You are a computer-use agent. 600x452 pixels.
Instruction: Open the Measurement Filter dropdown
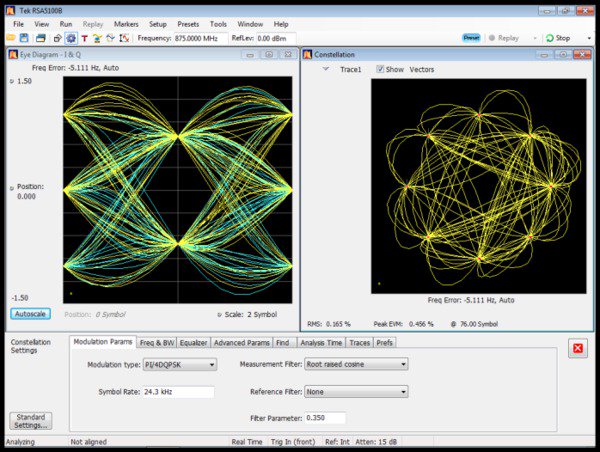[x=356, y=365]
